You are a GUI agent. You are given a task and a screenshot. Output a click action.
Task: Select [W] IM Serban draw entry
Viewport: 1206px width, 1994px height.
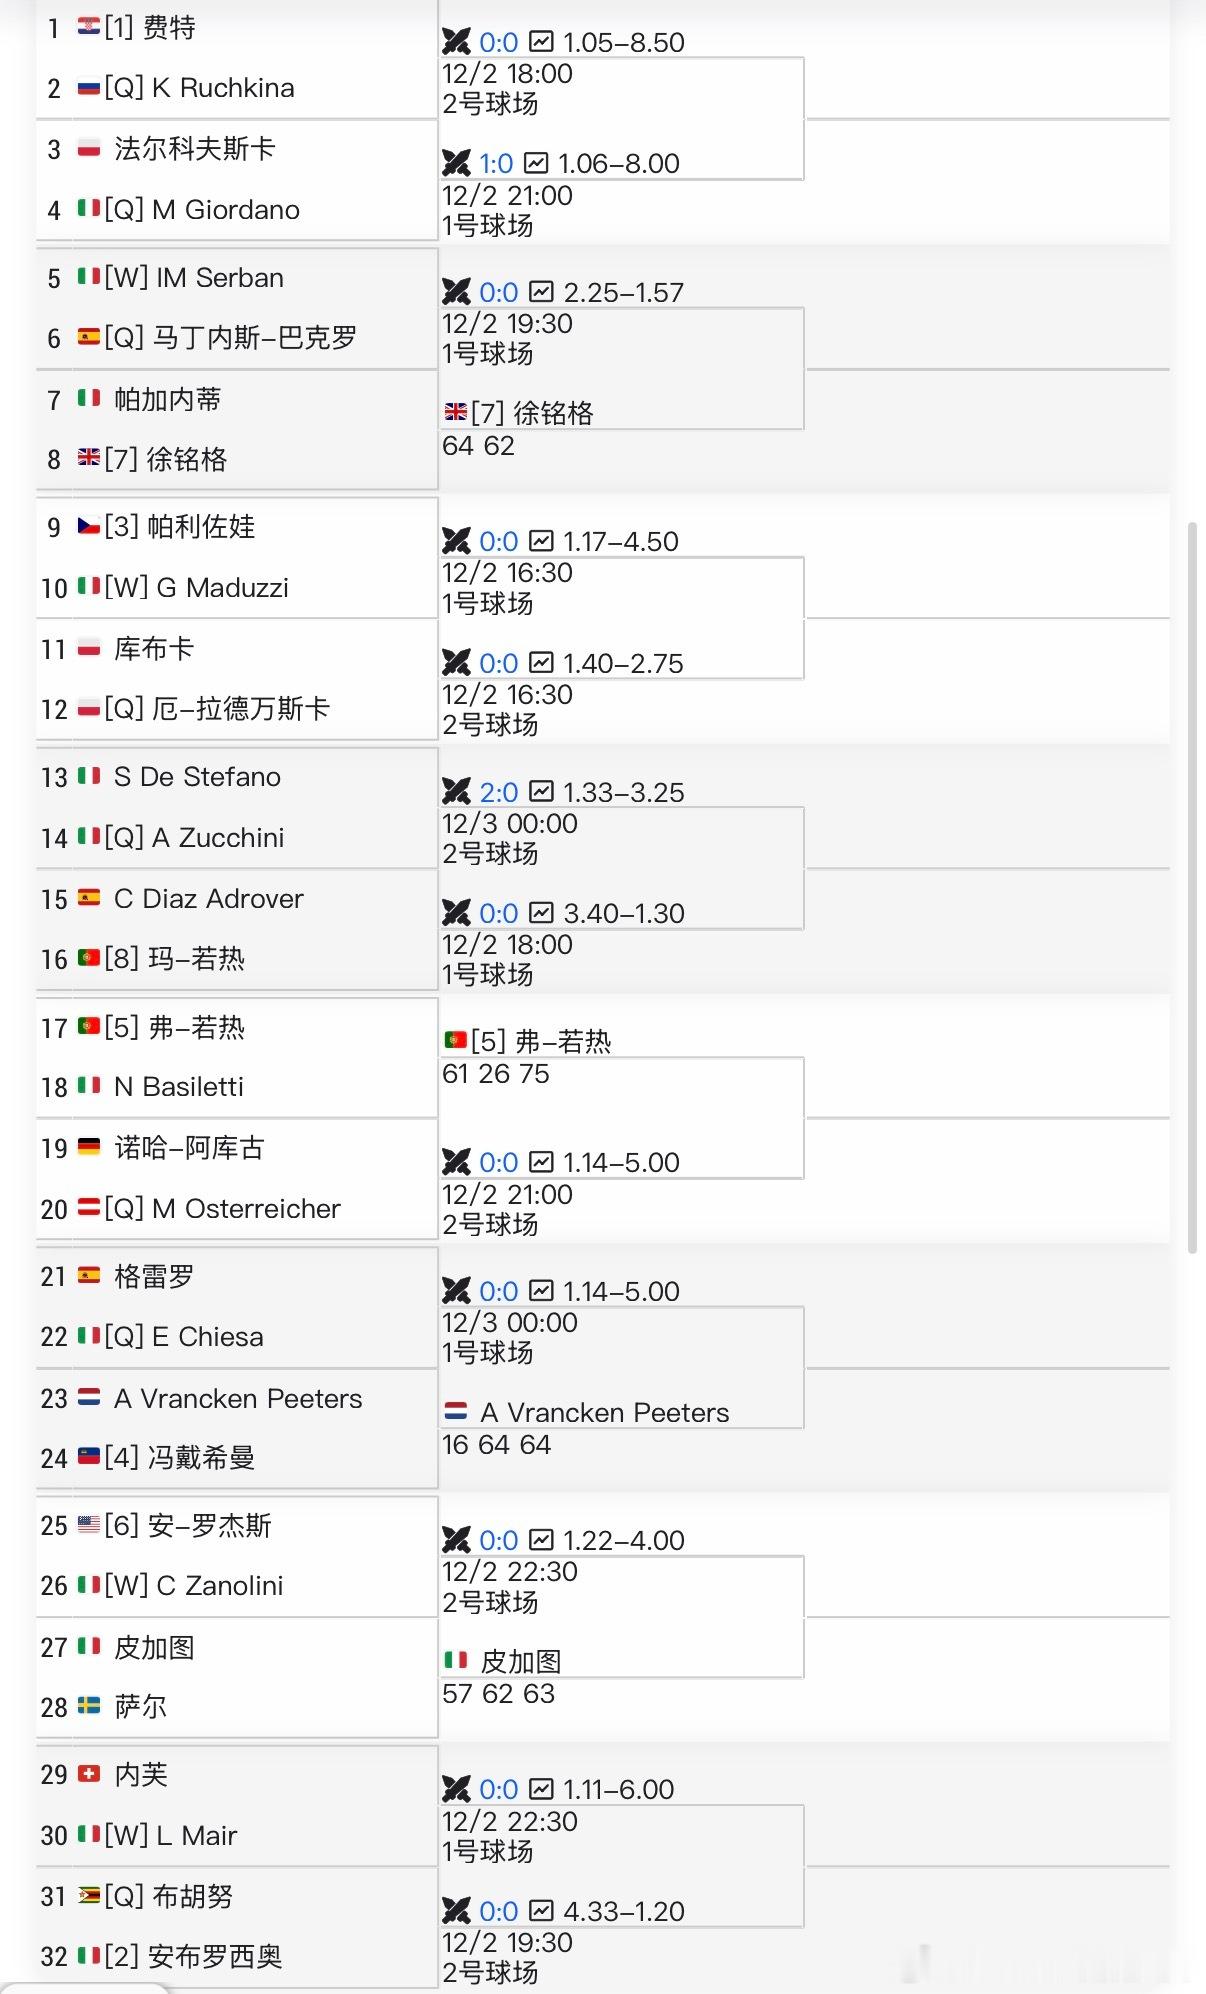pyautogui.click(x=219, y=277)
